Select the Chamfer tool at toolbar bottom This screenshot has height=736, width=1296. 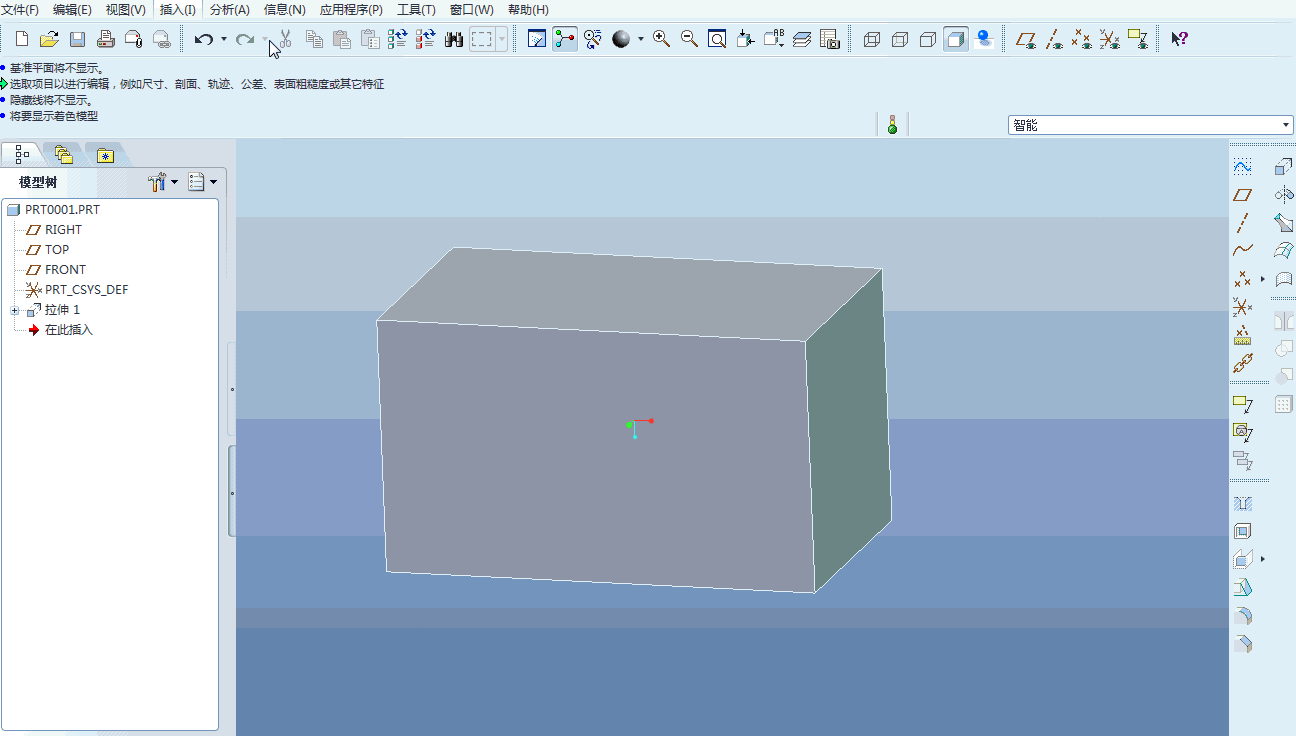1242,643
